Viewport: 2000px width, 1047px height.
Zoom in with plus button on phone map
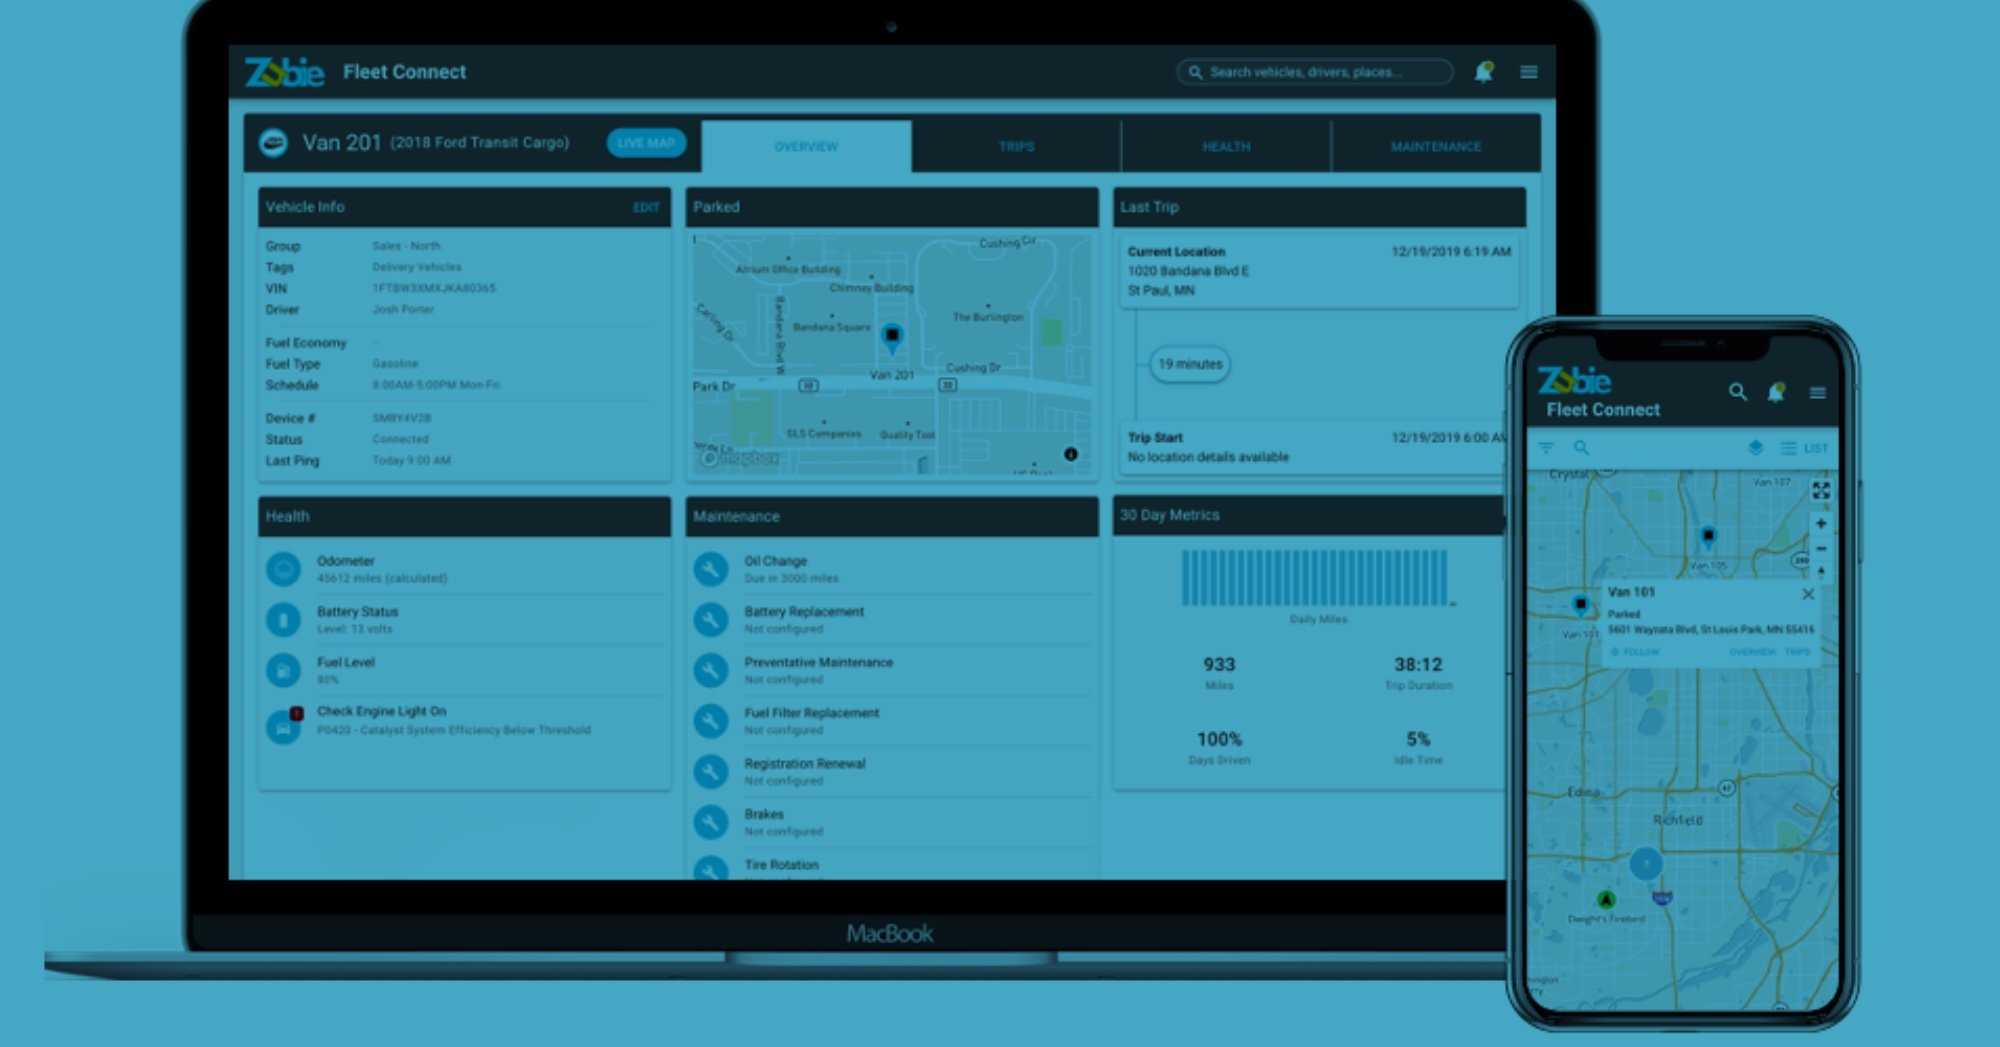point(1821,524)
